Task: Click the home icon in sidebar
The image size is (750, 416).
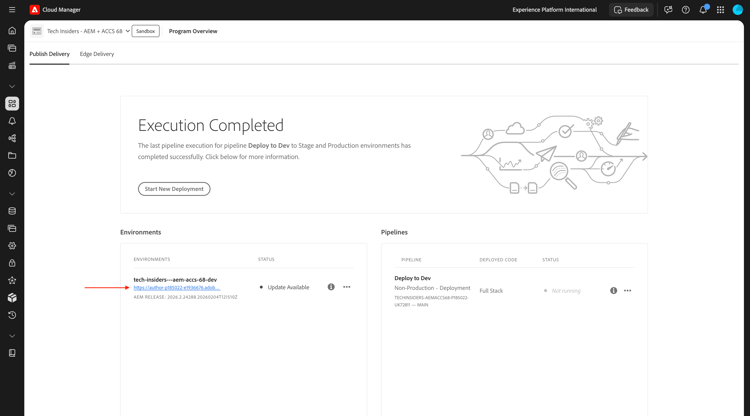Action: click(x=12, y=31)
